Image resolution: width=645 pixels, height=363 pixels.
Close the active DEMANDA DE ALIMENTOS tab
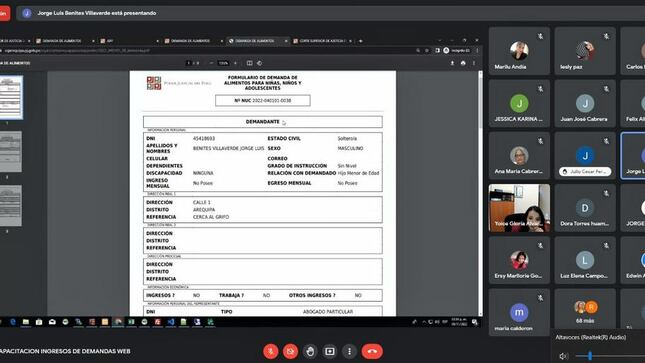click(x=286, y=41)
